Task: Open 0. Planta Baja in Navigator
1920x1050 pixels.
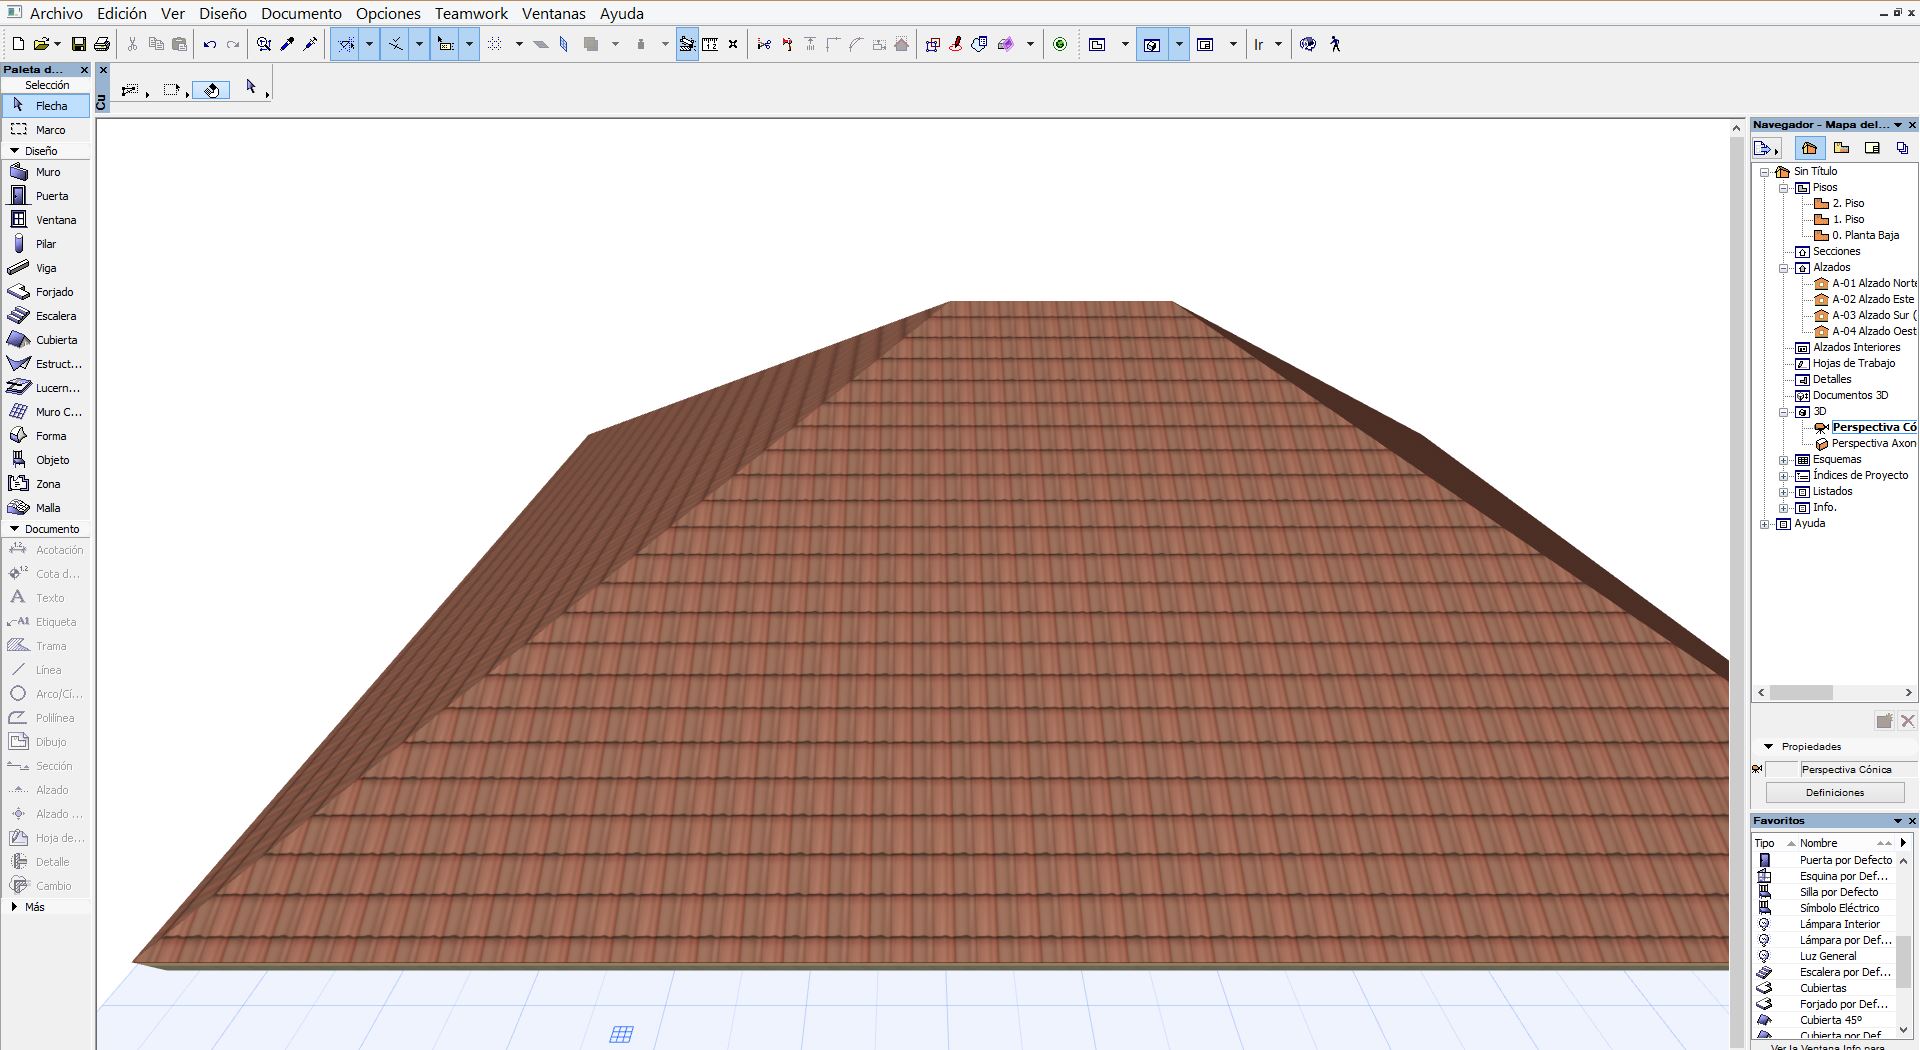Action: (1865, 235)
